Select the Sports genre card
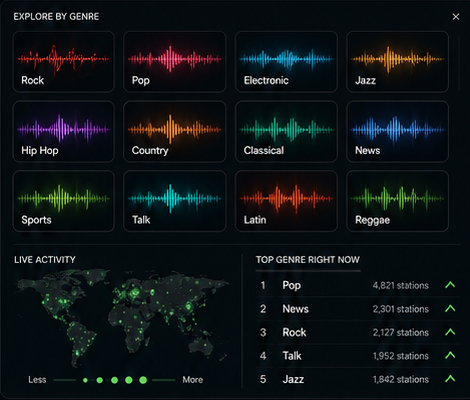Screen dimensions: 470x400 pyautogui.click(x=63, y=201)
